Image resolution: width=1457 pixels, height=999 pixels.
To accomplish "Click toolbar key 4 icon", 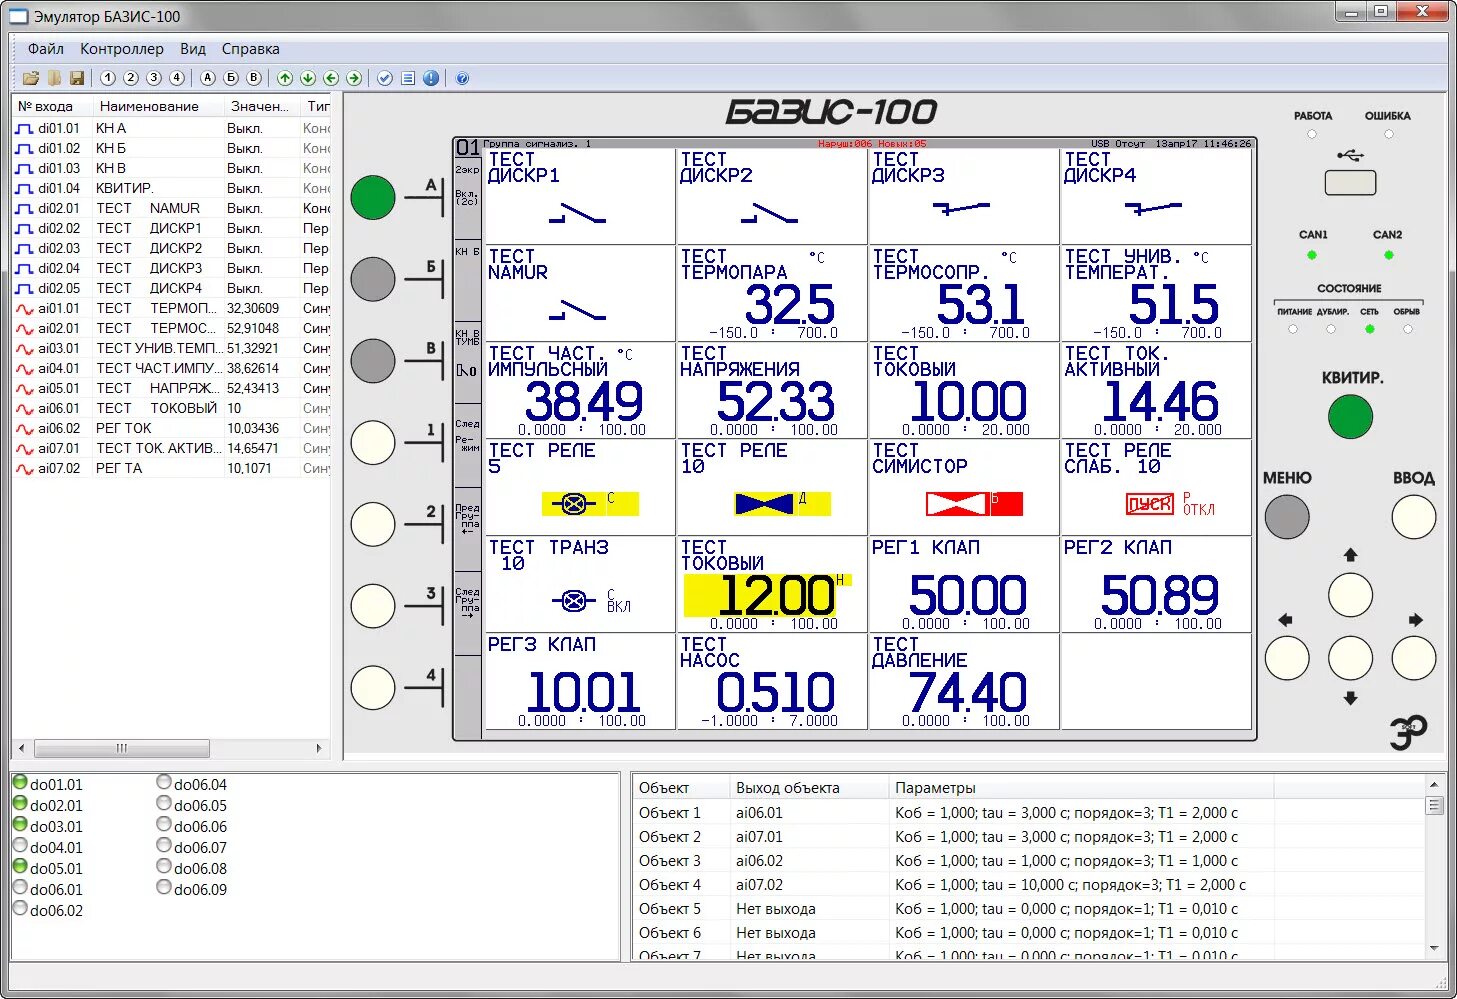I will pos(177,78).
